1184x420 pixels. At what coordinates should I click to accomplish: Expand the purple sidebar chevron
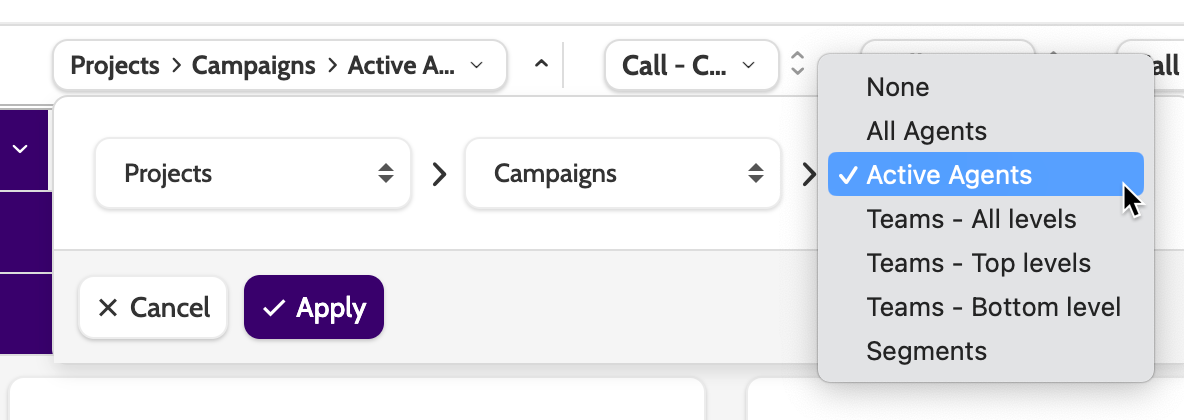[20, 149]
